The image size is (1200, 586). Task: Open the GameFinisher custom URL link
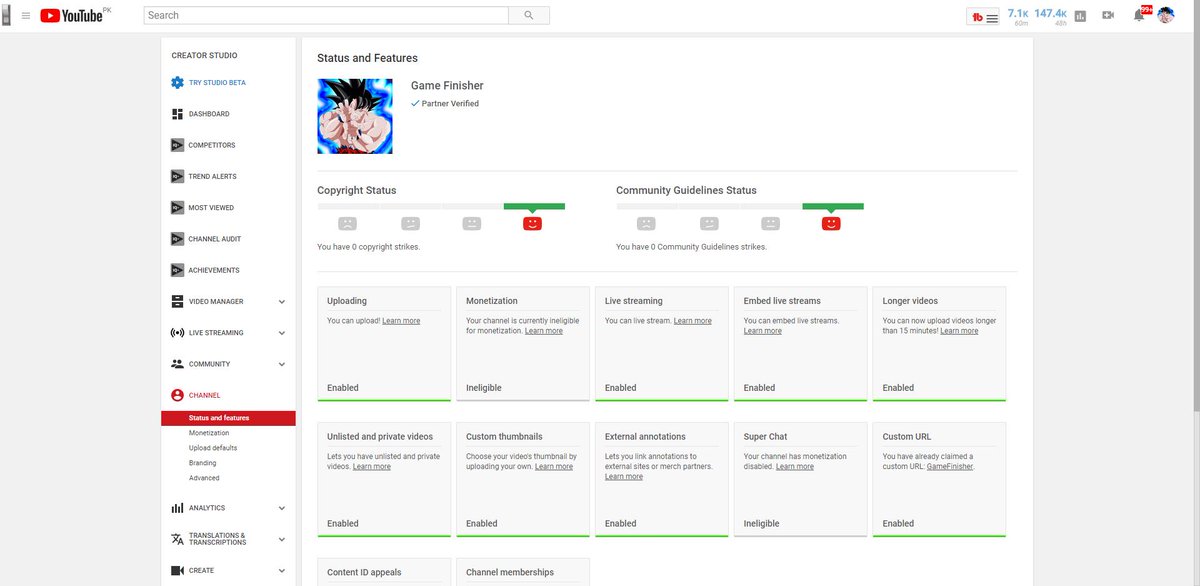[950, 467]
